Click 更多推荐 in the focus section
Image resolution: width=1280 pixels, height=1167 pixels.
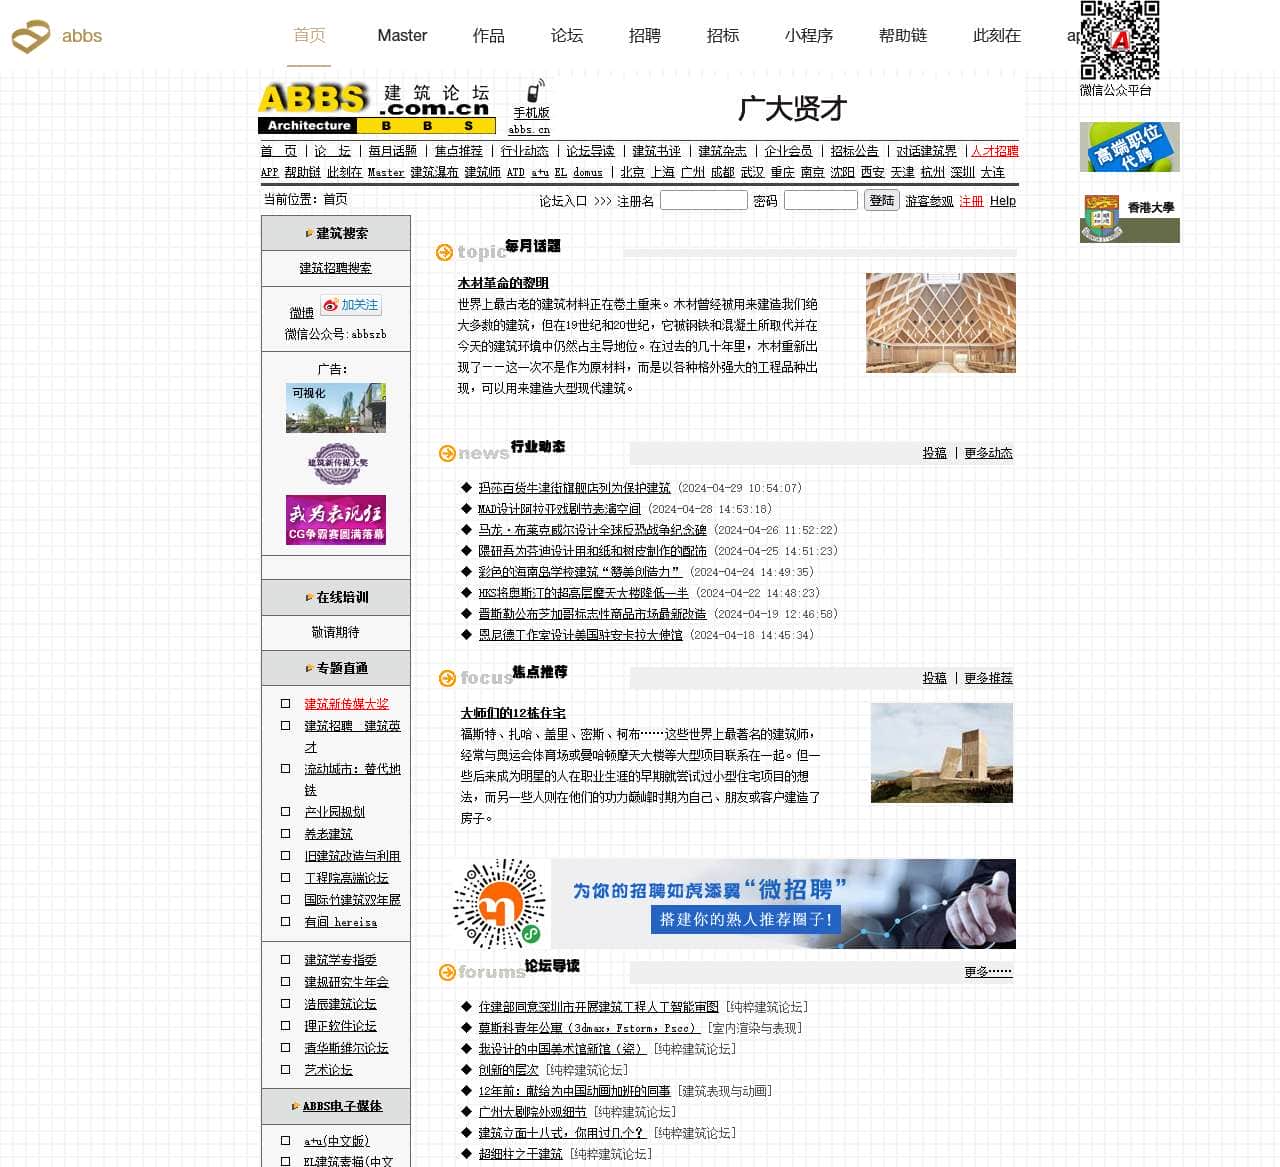pos(989,678)
